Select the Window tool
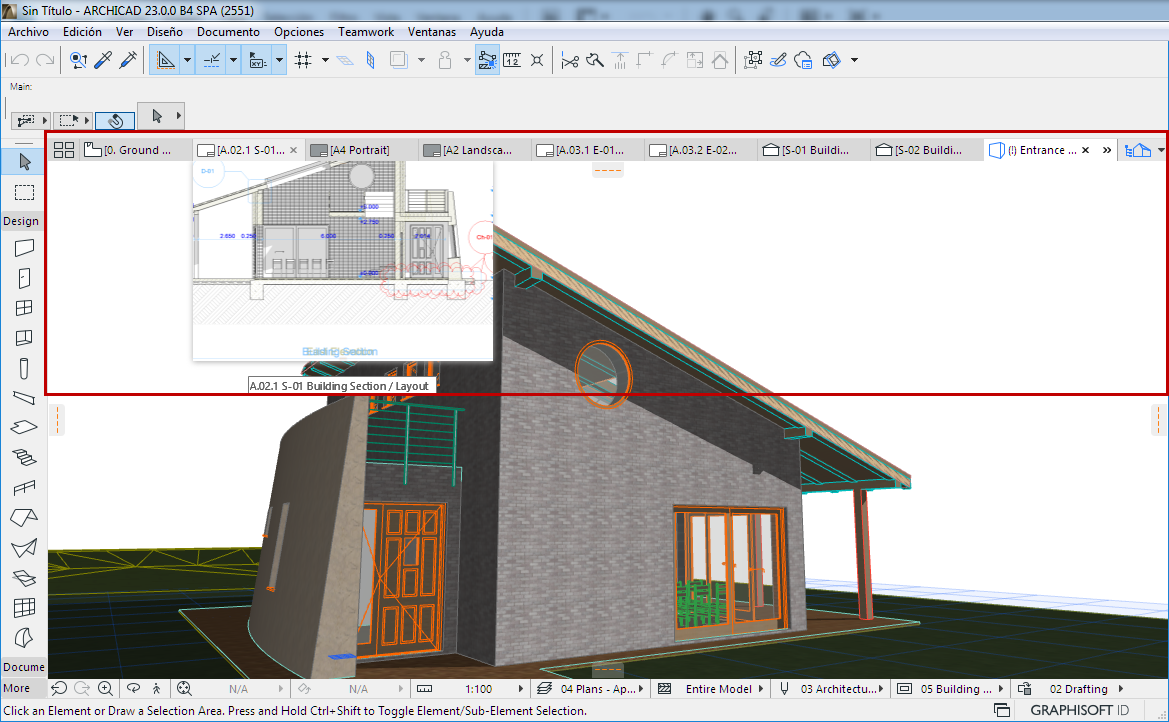This screenshot has height=722, width=1169. pos(24,308)
